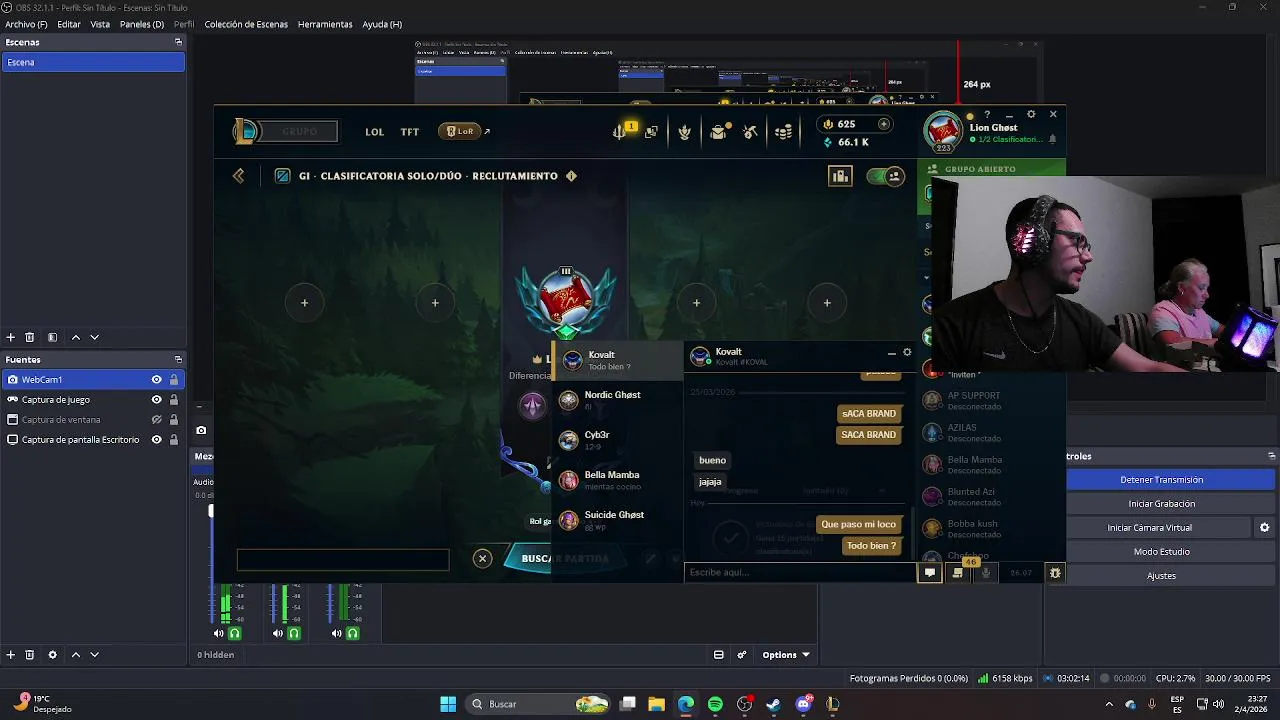Expand mixer Options dropdown

click(x=786, y=655)
